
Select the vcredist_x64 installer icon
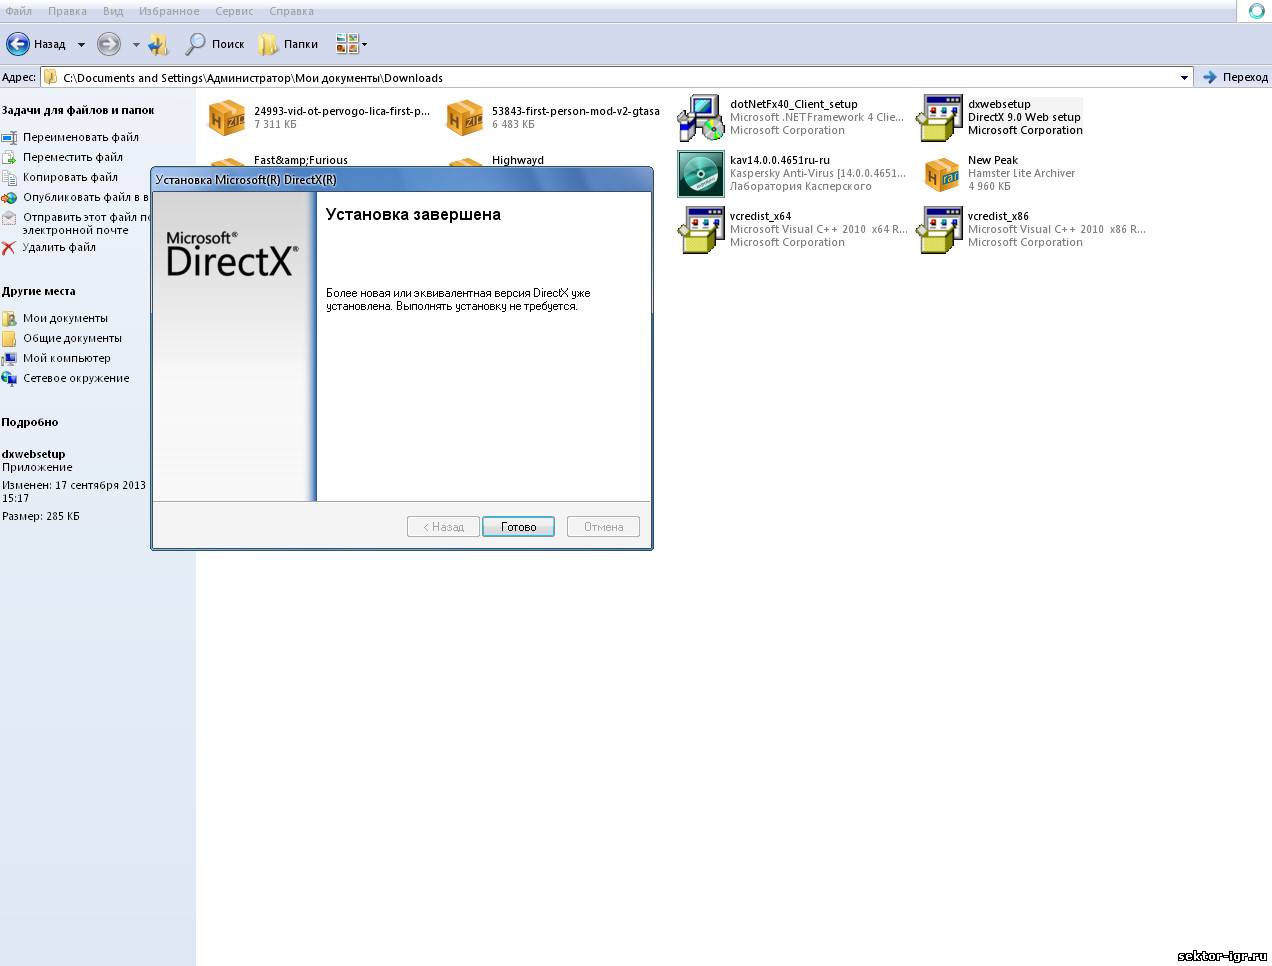(701, 229)
